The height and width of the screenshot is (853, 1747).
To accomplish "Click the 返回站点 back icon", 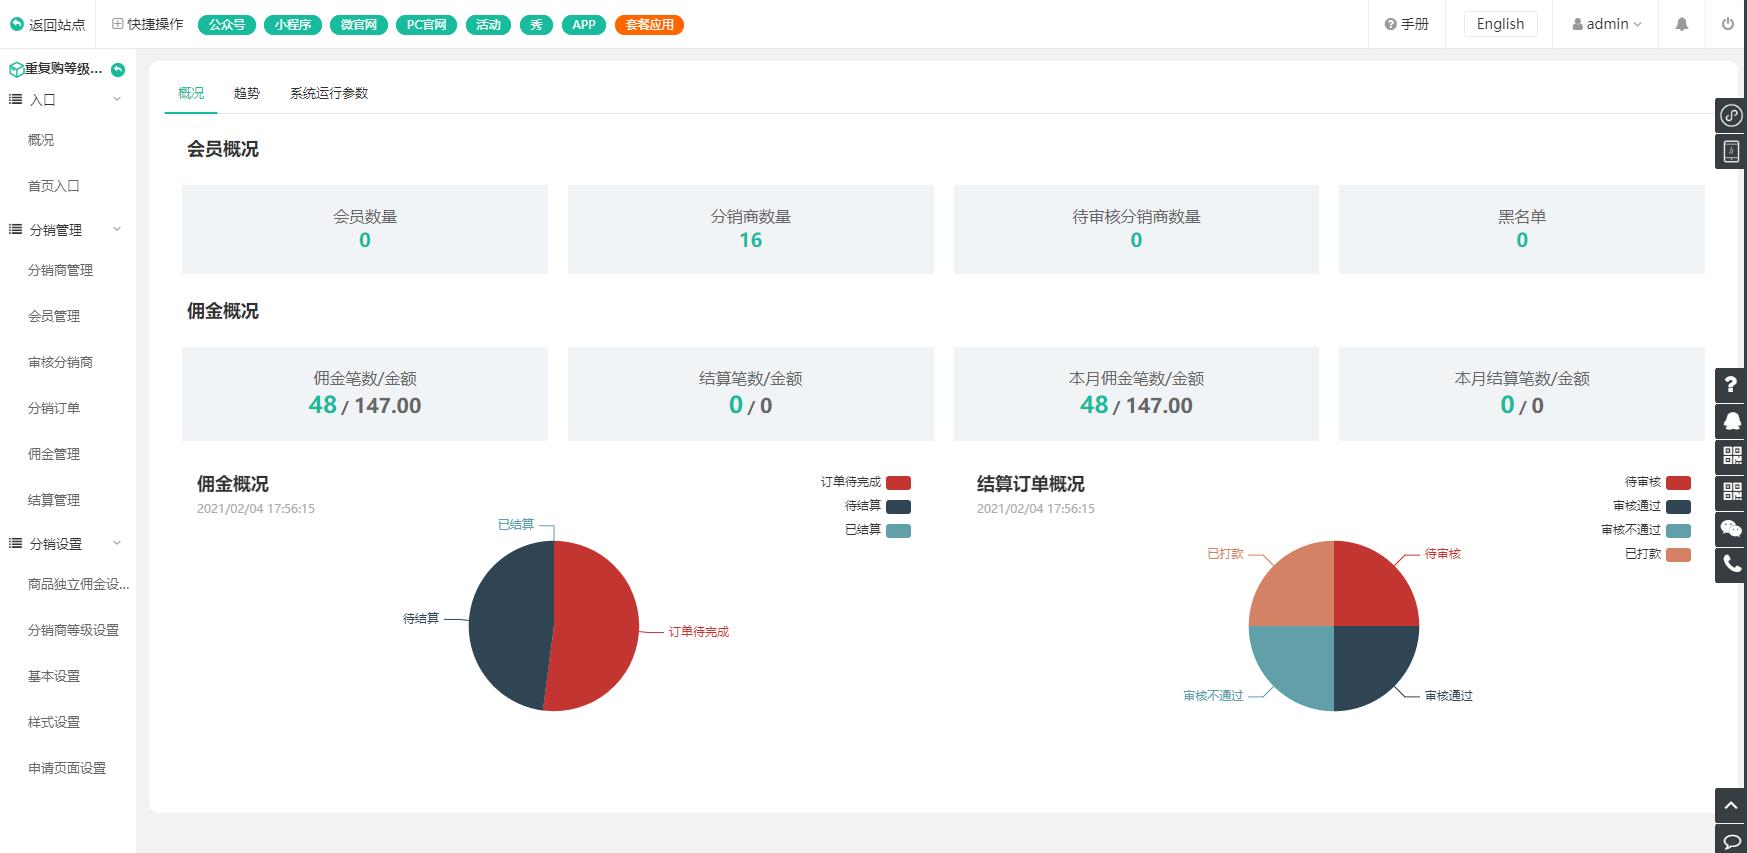I will coord(16,24).
